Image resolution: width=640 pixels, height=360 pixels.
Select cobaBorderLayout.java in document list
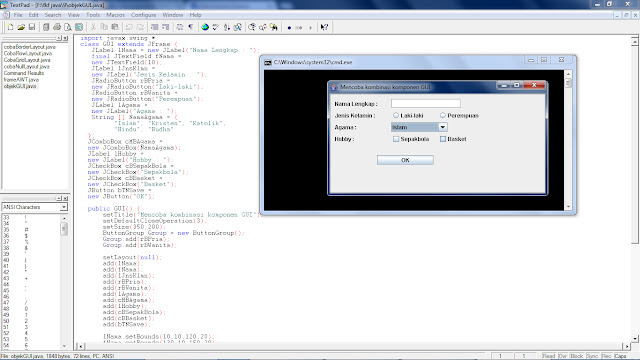pyautogui.click(x=29, y=47)
